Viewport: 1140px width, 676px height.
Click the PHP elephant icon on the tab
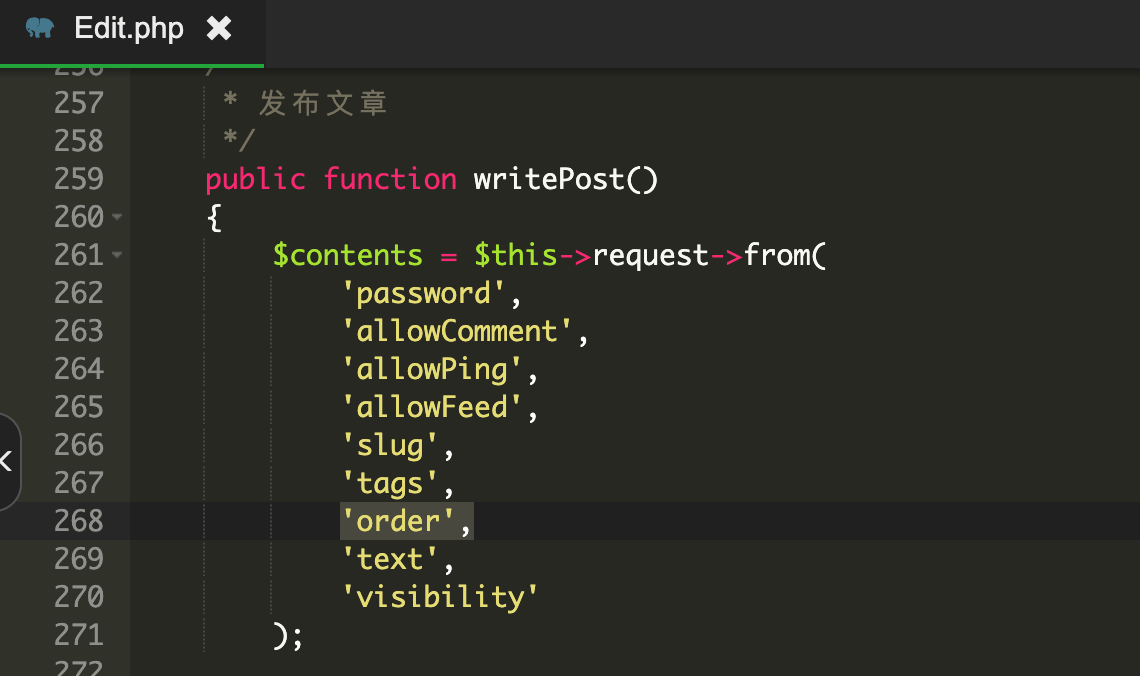click(40, 28)
